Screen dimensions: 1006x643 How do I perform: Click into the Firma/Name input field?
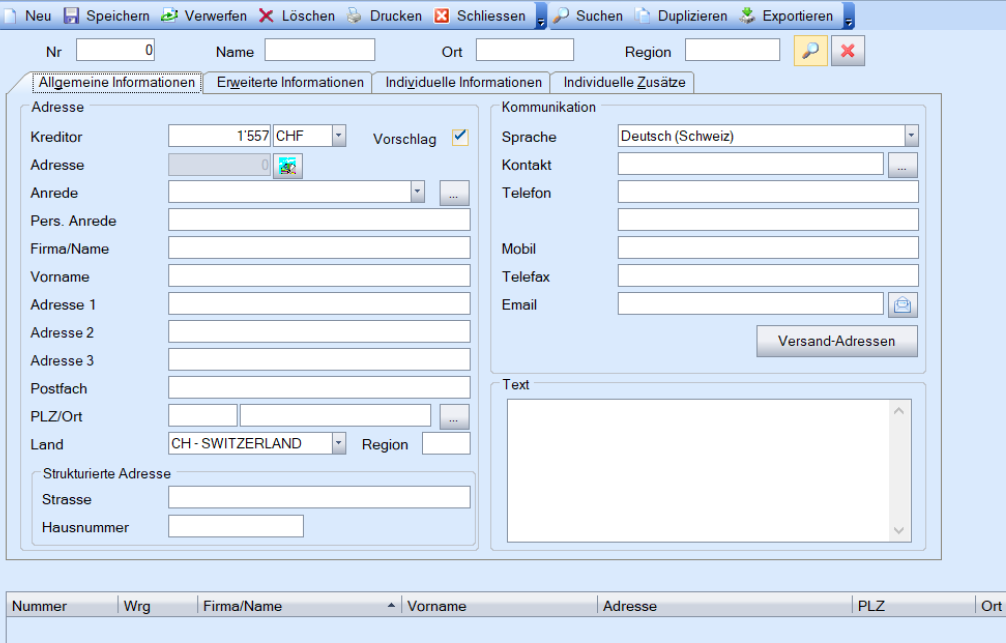click(x=319, y=248)
